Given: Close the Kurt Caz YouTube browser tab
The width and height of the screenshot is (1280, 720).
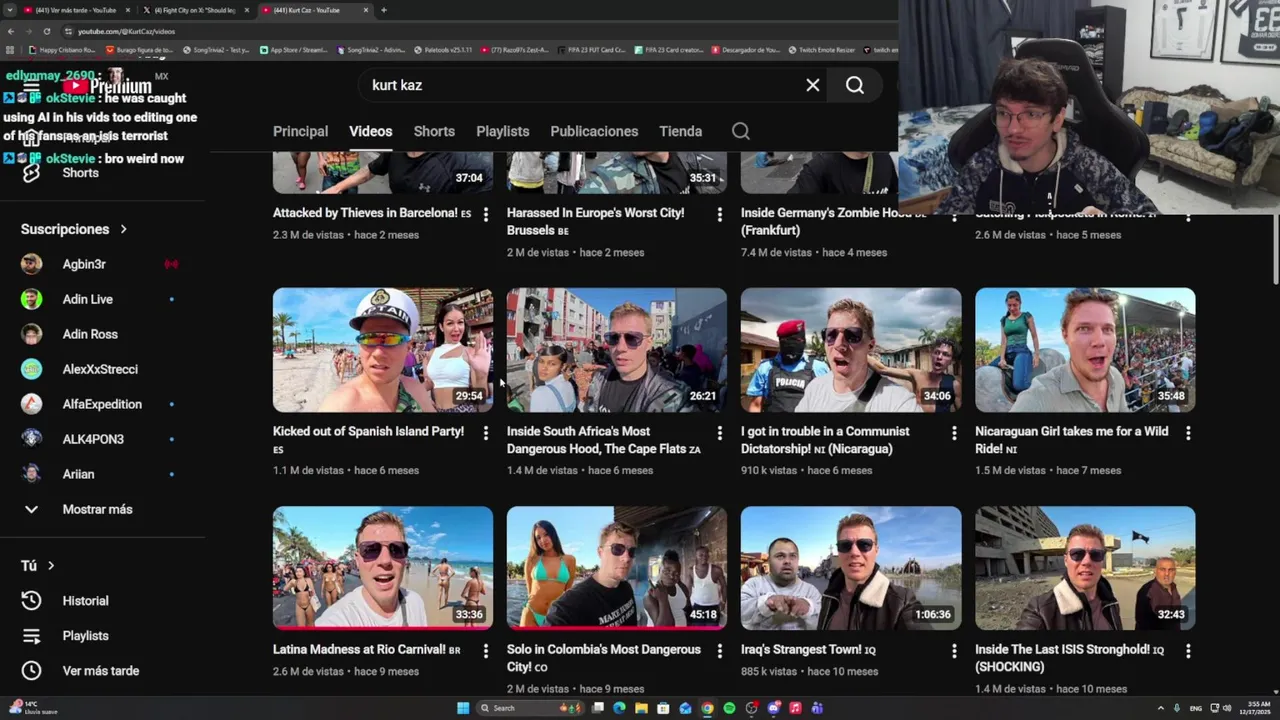Looking at the screenshot, I should [366, 10].
